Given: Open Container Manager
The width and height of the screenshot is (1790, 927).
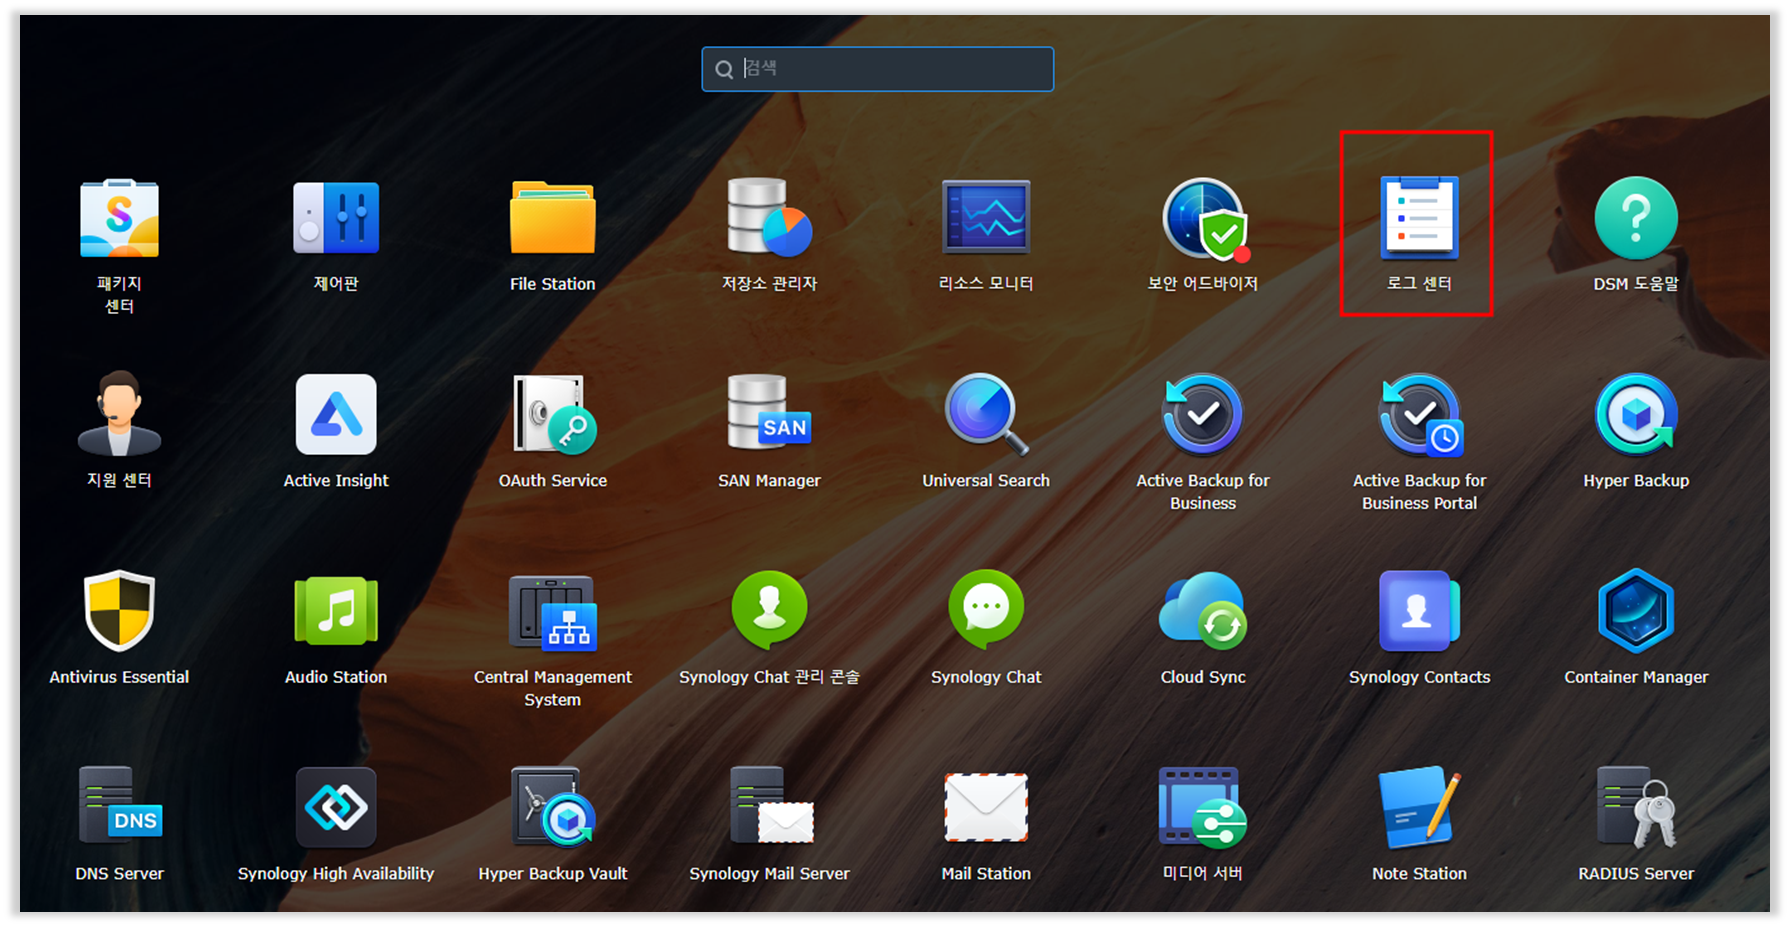Looking at the screenshot, I should [x=1636, y=611].
